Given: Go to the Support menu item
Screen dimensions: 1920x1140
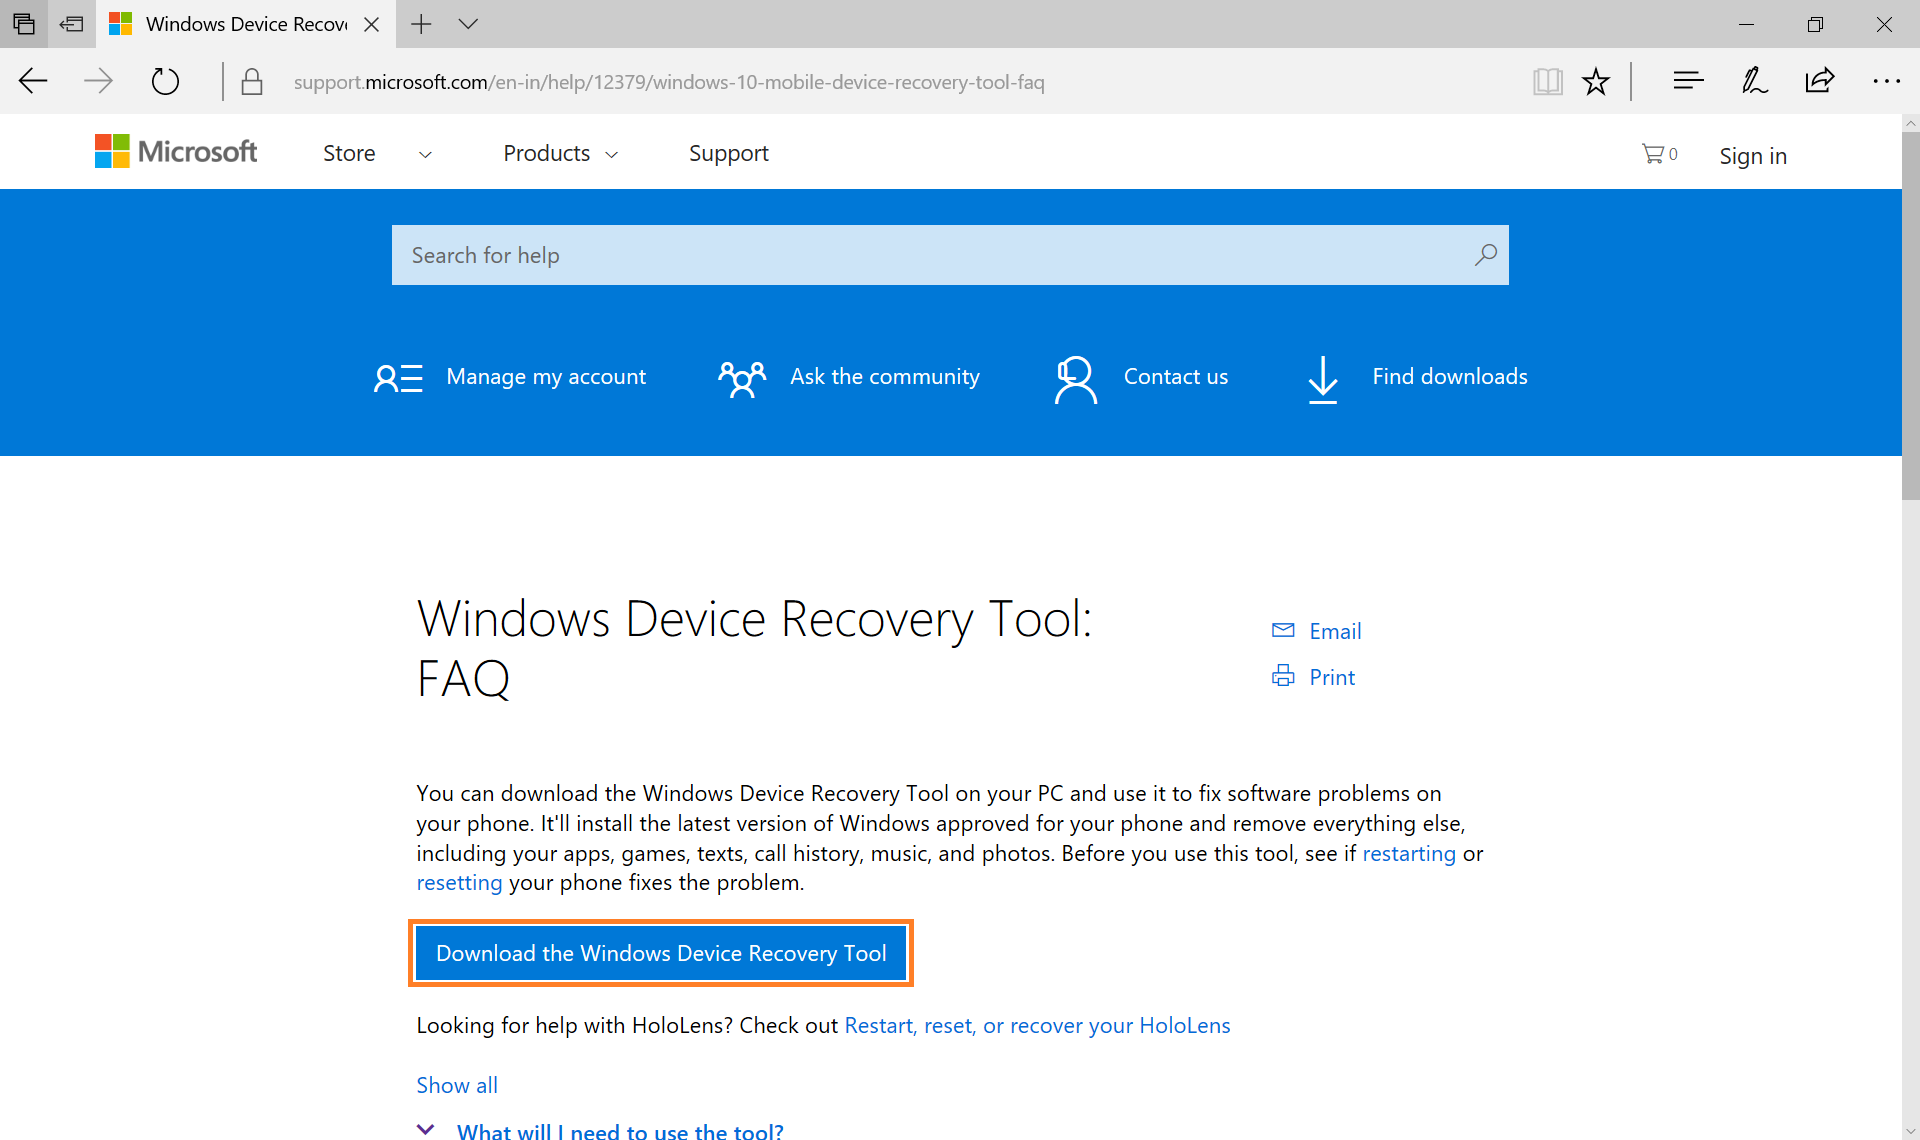Looking at the screenshot, I should click(x=729, y=153).
